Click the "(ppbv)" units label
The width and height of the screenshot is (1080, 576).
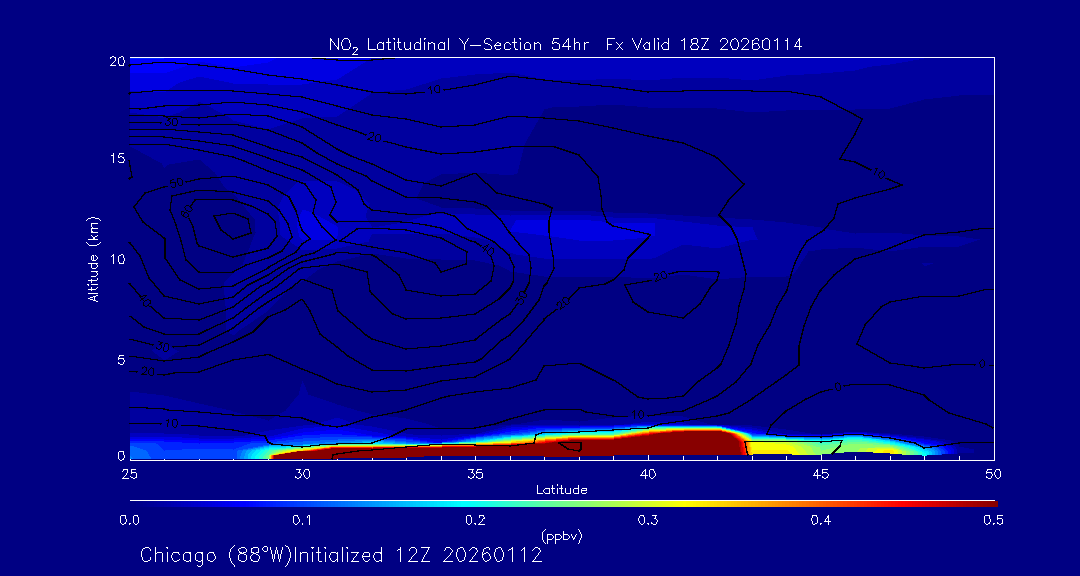click(x=562, y=536)
